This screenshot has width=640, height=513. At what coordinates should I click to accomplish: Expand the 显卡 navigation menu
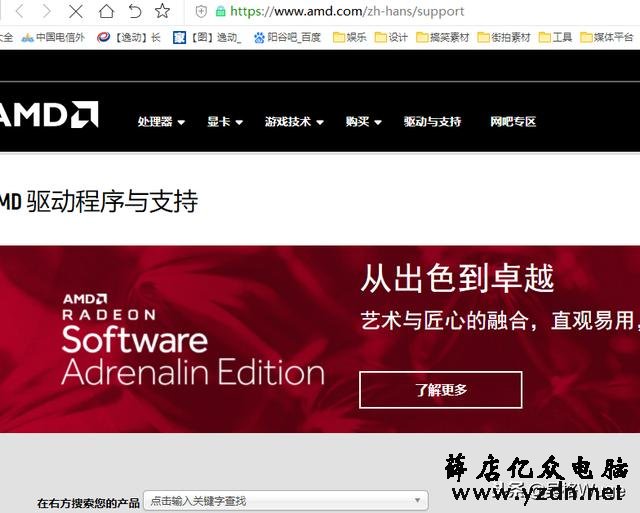pyautogui.click(x=225, y=122)
